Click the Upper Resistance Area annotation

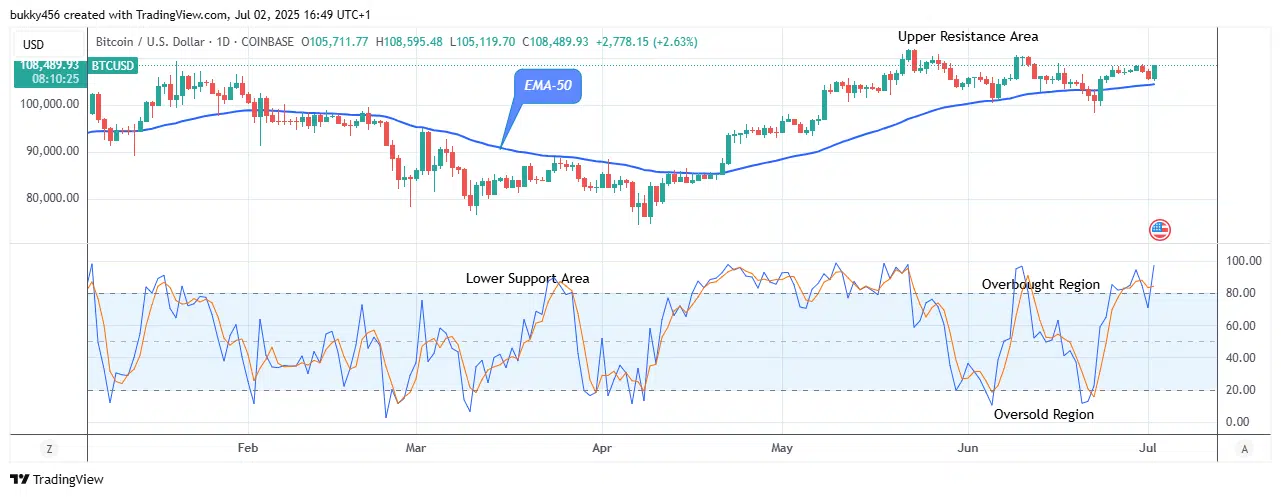tap(967, 36)
